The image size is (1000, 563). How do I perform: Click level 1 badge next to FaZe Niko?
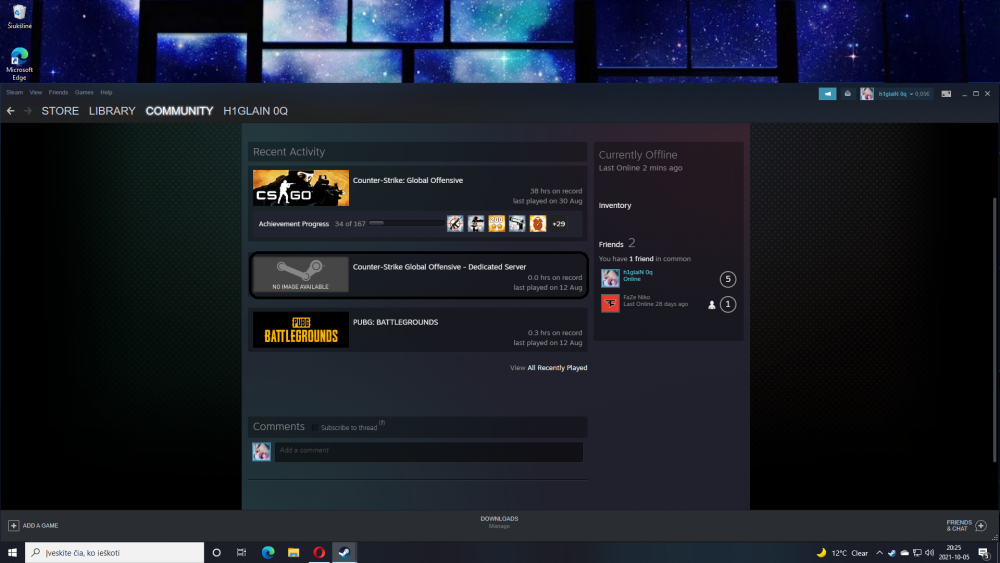(728, 304)
